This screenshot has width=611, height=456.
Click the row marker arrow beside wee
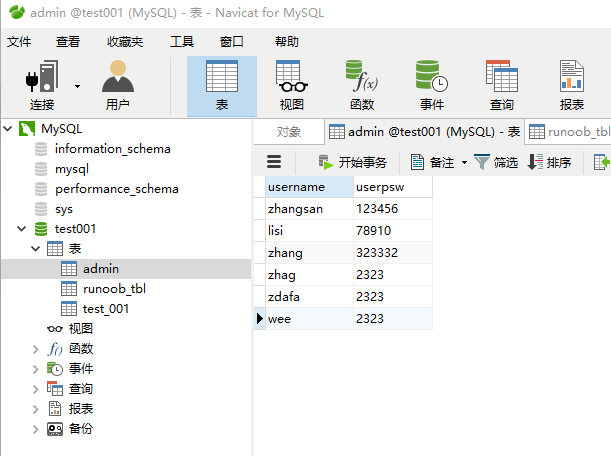click(260, 319)
